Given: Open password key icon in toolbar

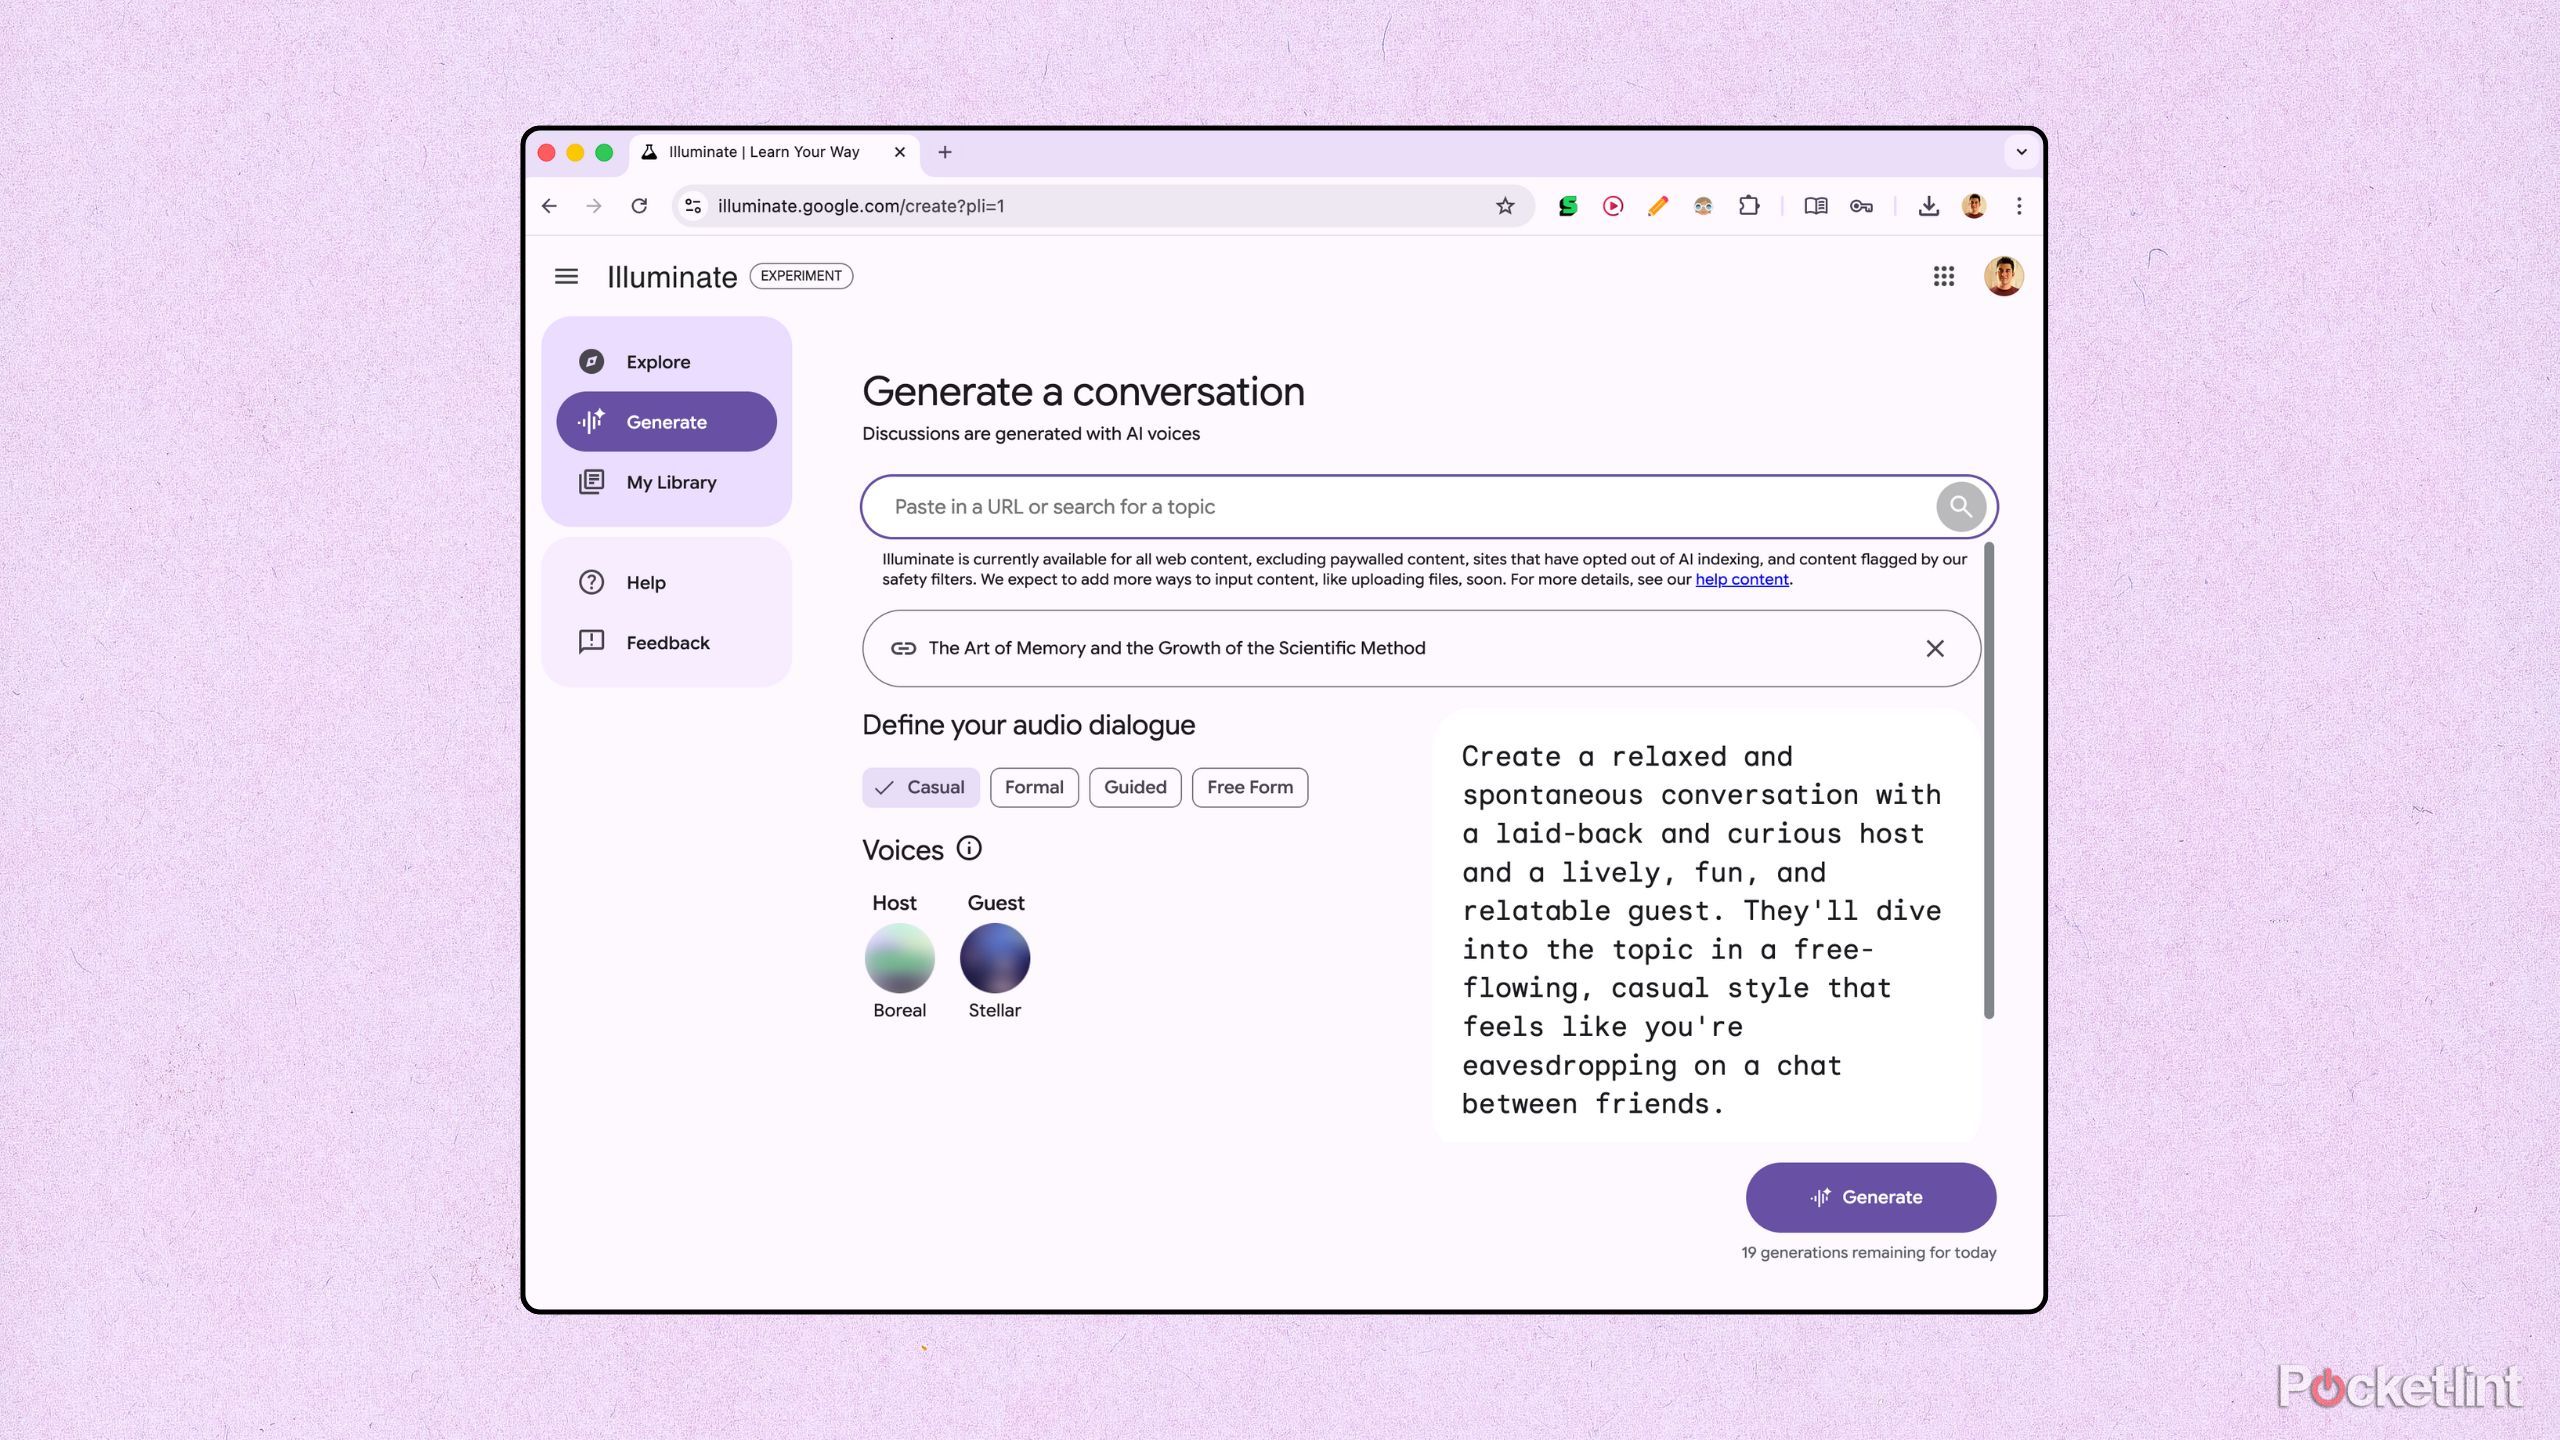Looking at the screenshot, I should pos(1861,206).
